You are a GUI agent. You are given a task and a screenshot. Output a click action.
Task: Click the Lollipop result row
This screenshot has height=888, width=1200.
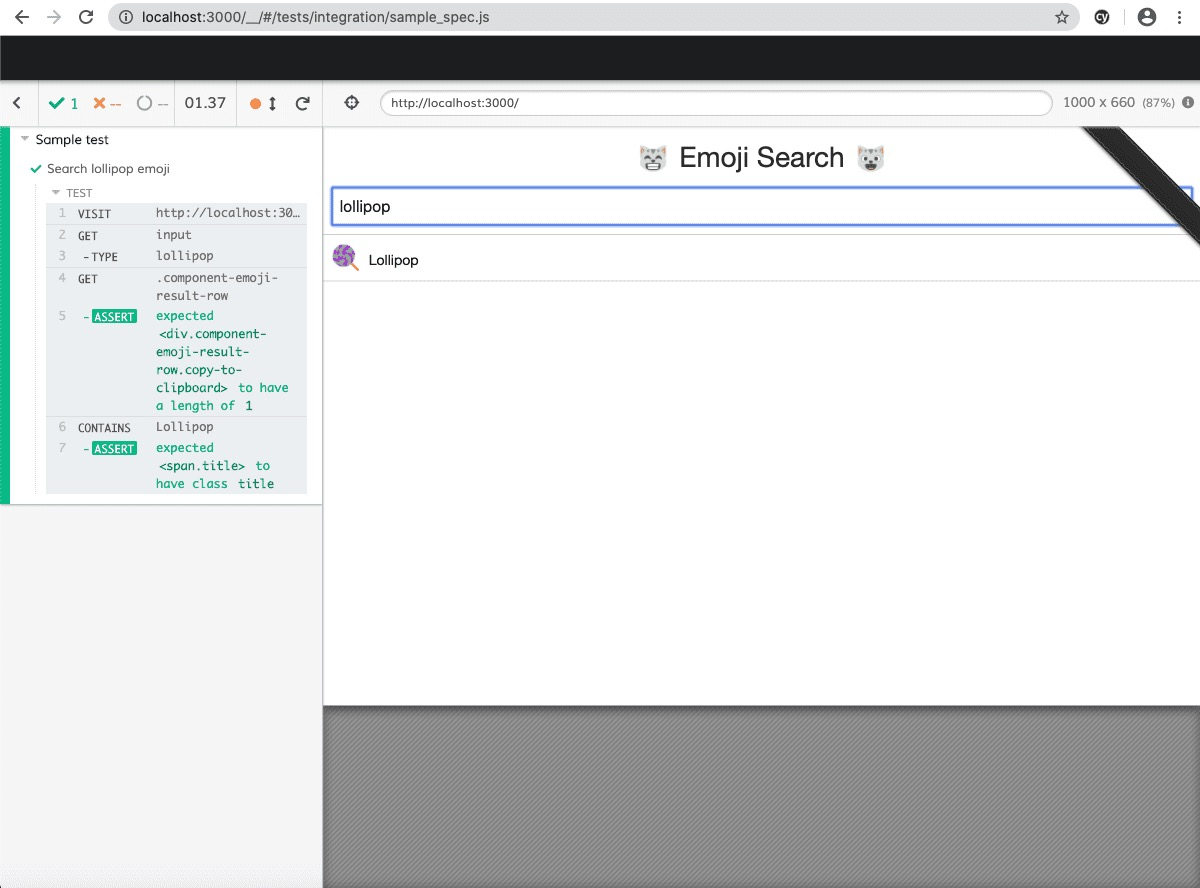point(761,259)
